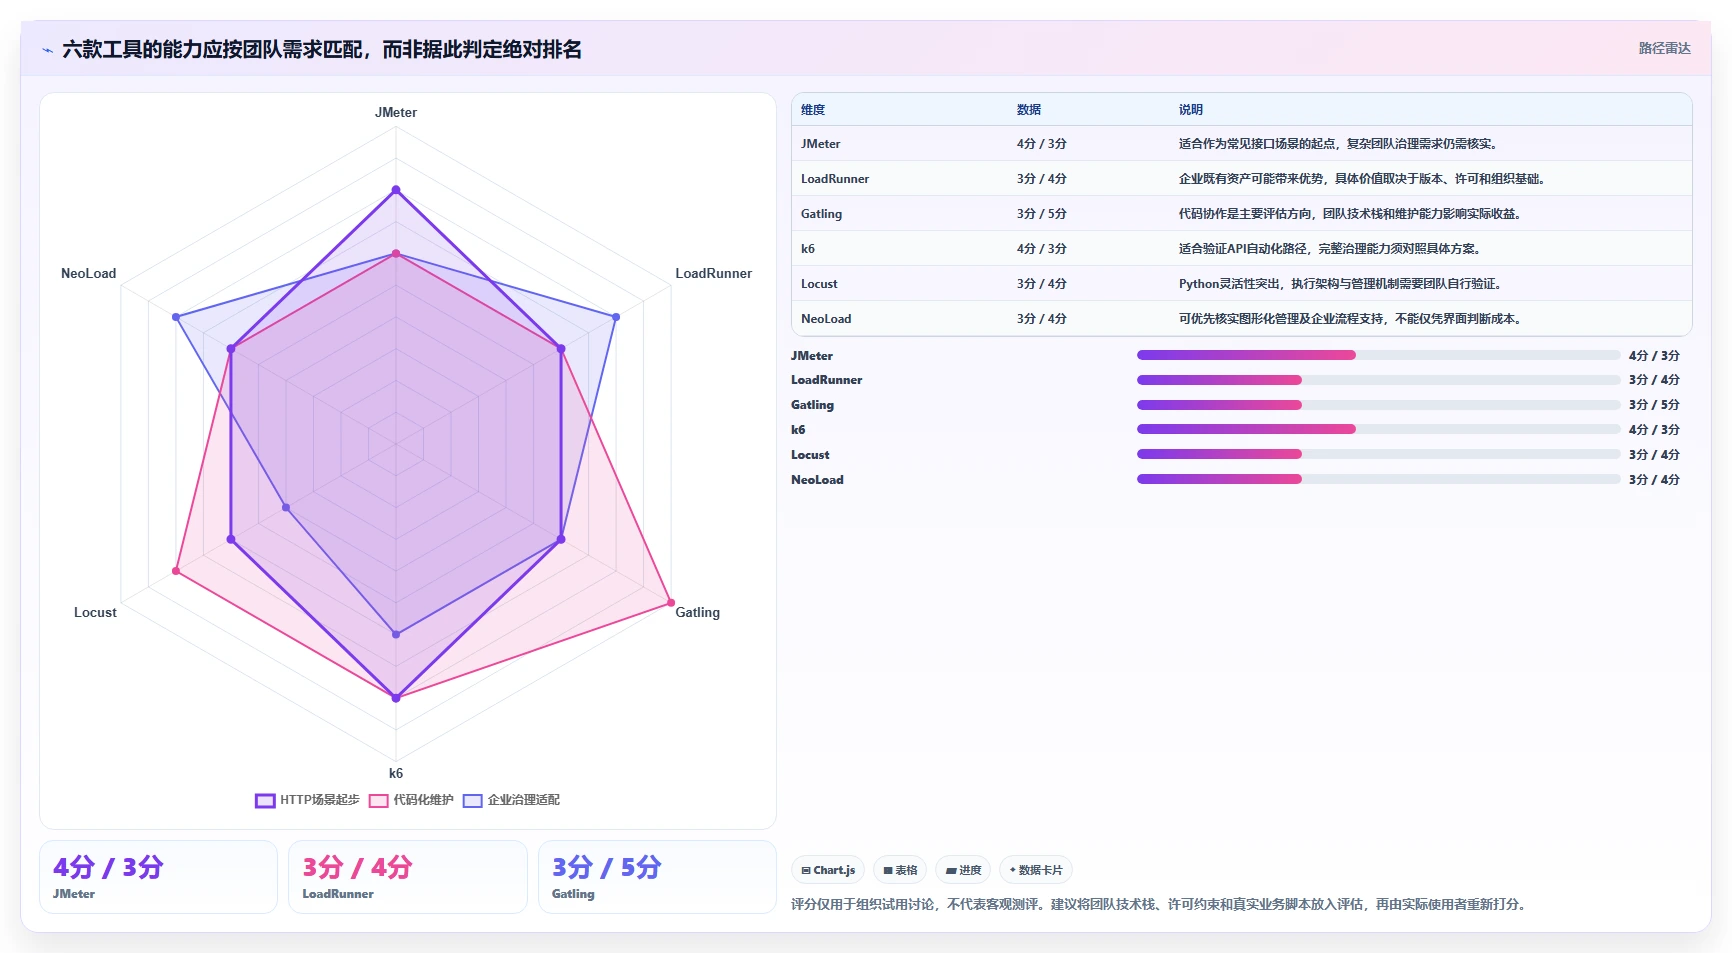Select the Gatling row name in the table
Viewport: 1732px width, 953px height.
[821, 214]
